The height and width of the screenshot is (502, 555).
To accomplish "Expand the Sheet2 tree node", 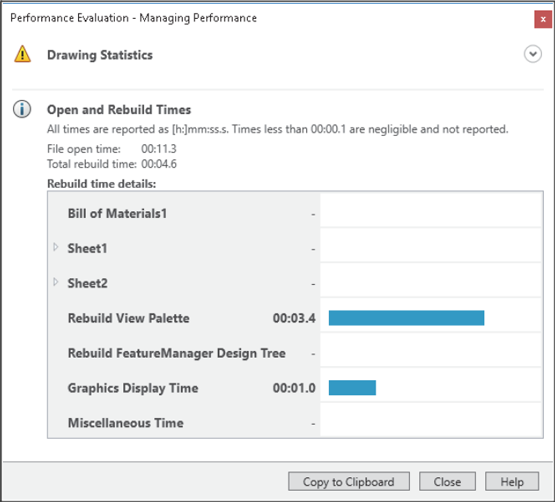I will coord(56,282).
